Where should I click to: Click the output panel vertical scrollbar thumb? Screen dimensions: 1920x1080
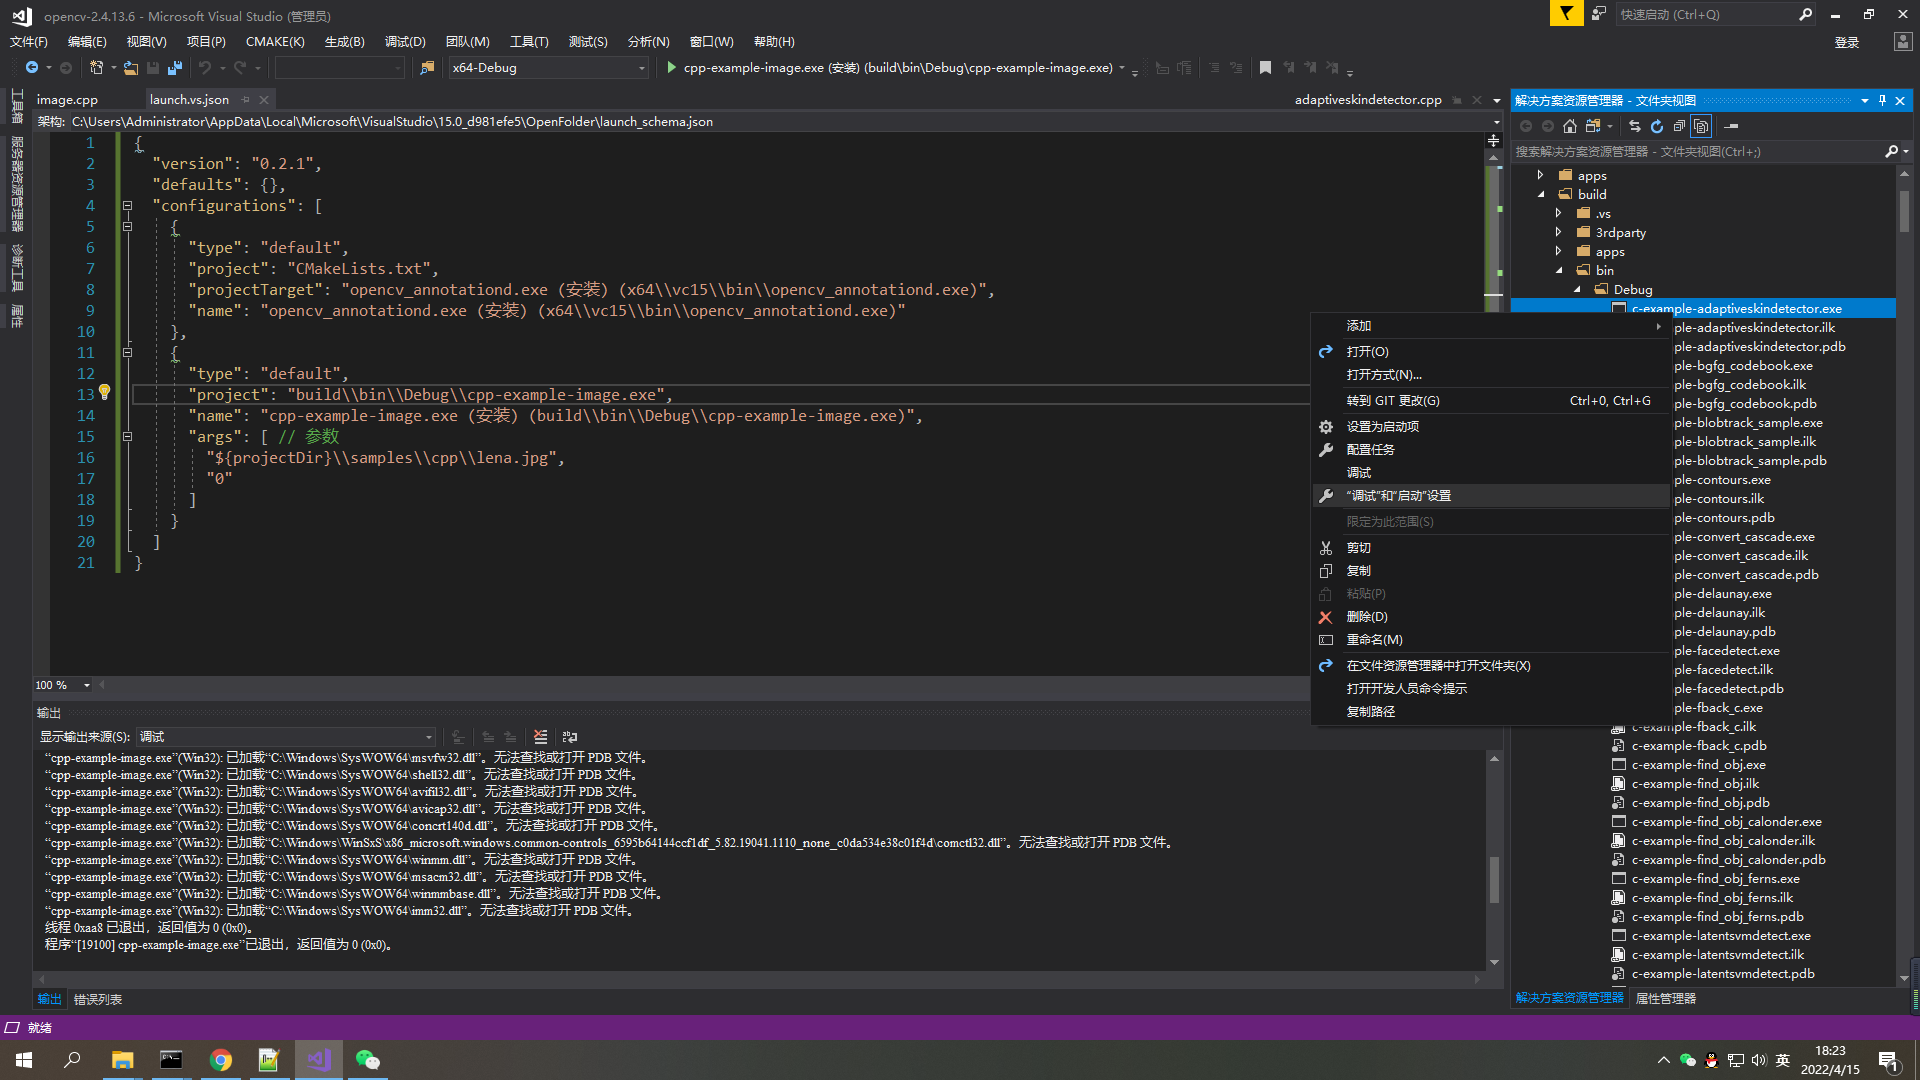[x=1494, y=878]
